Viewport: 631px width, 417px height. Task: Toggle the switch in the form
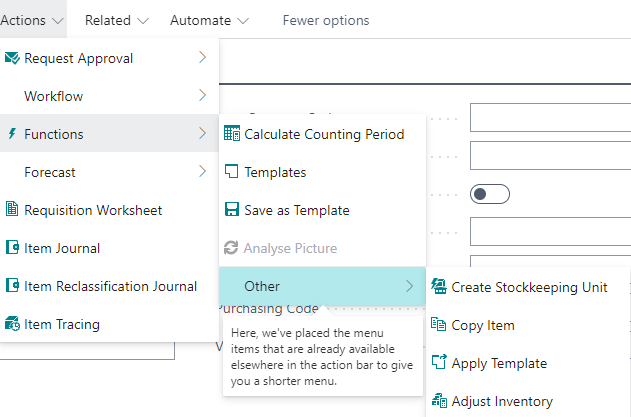490,194
